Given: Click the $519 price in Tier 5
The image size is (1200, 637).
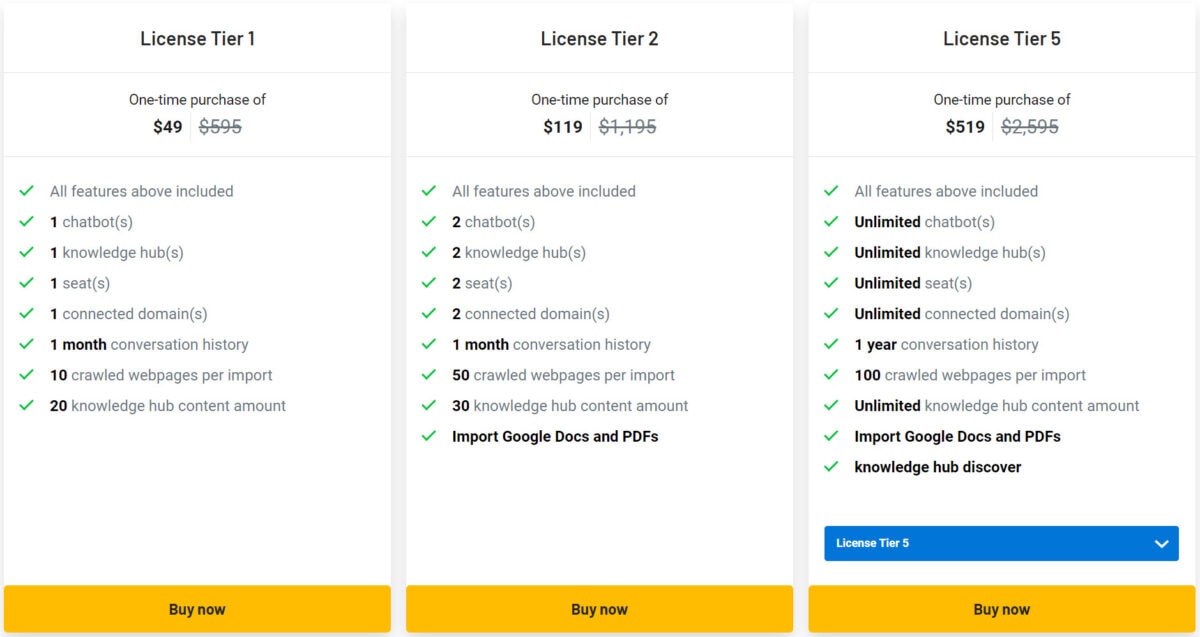Looking at the screenshot, I should tap(965, 127).
